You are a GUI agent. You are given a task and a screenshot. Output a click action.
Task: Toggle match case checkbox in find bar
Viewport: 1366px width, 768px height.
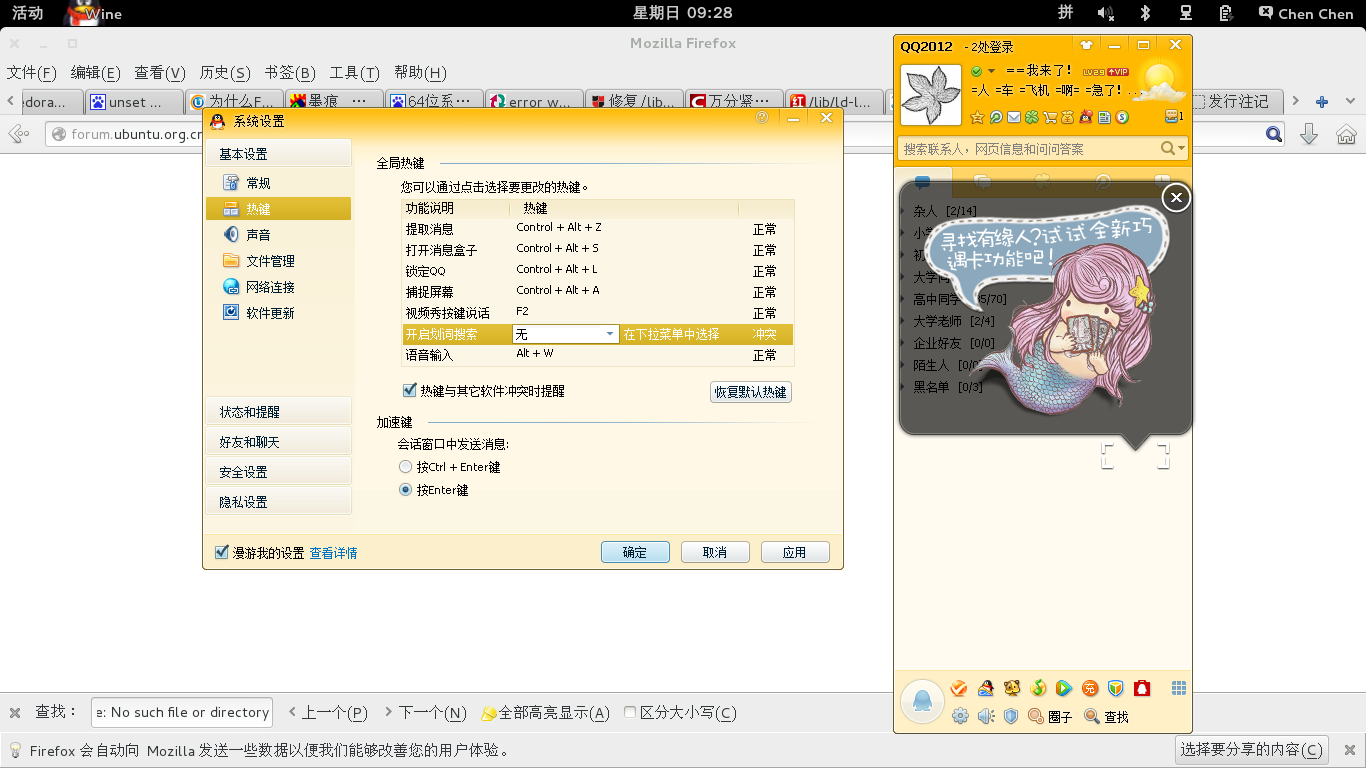click(x=630, y=713)
